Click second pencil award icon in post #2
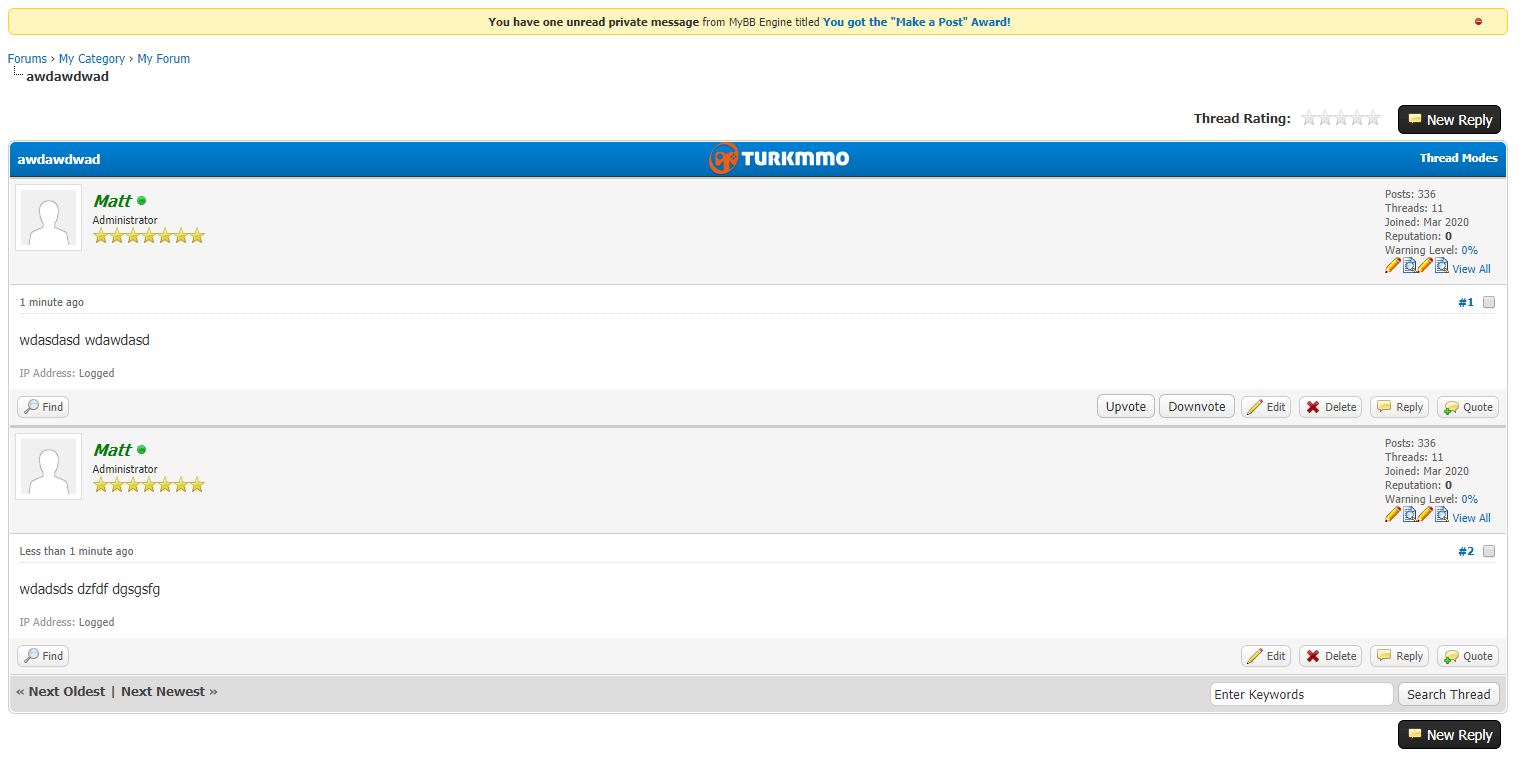This screenshot has height=765, width=1520. [1426, 514]
